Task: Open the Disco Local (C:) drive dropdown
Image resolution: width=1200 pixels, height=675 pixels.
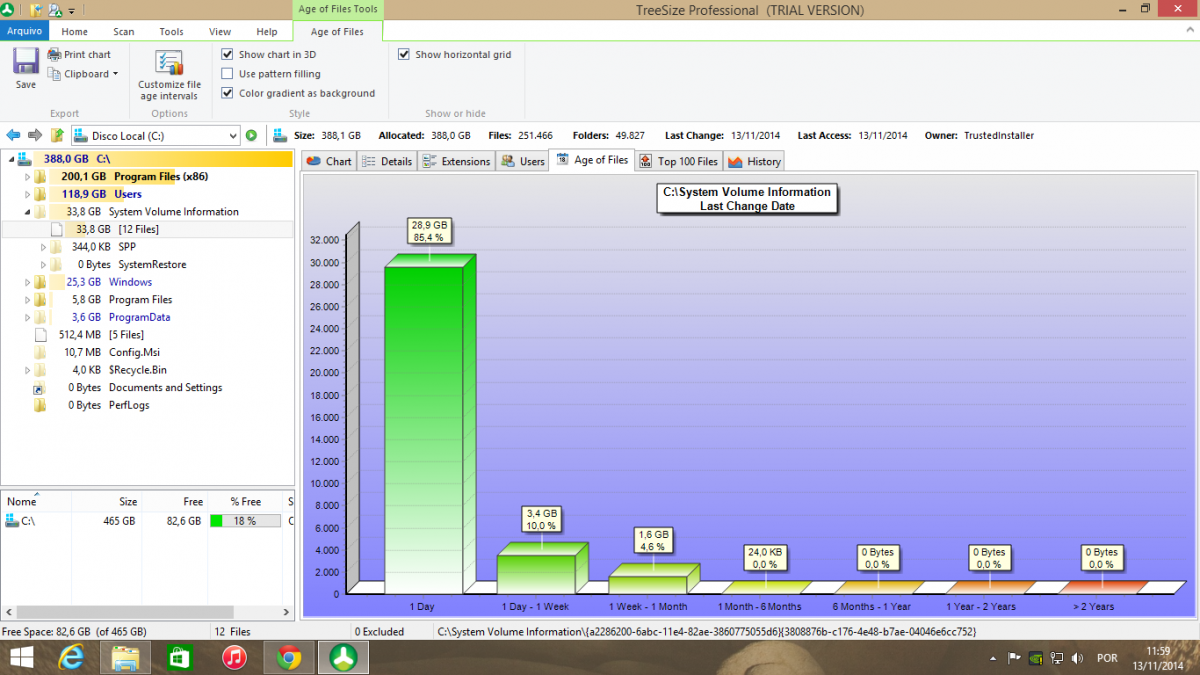Action: [x=233, y=135]
